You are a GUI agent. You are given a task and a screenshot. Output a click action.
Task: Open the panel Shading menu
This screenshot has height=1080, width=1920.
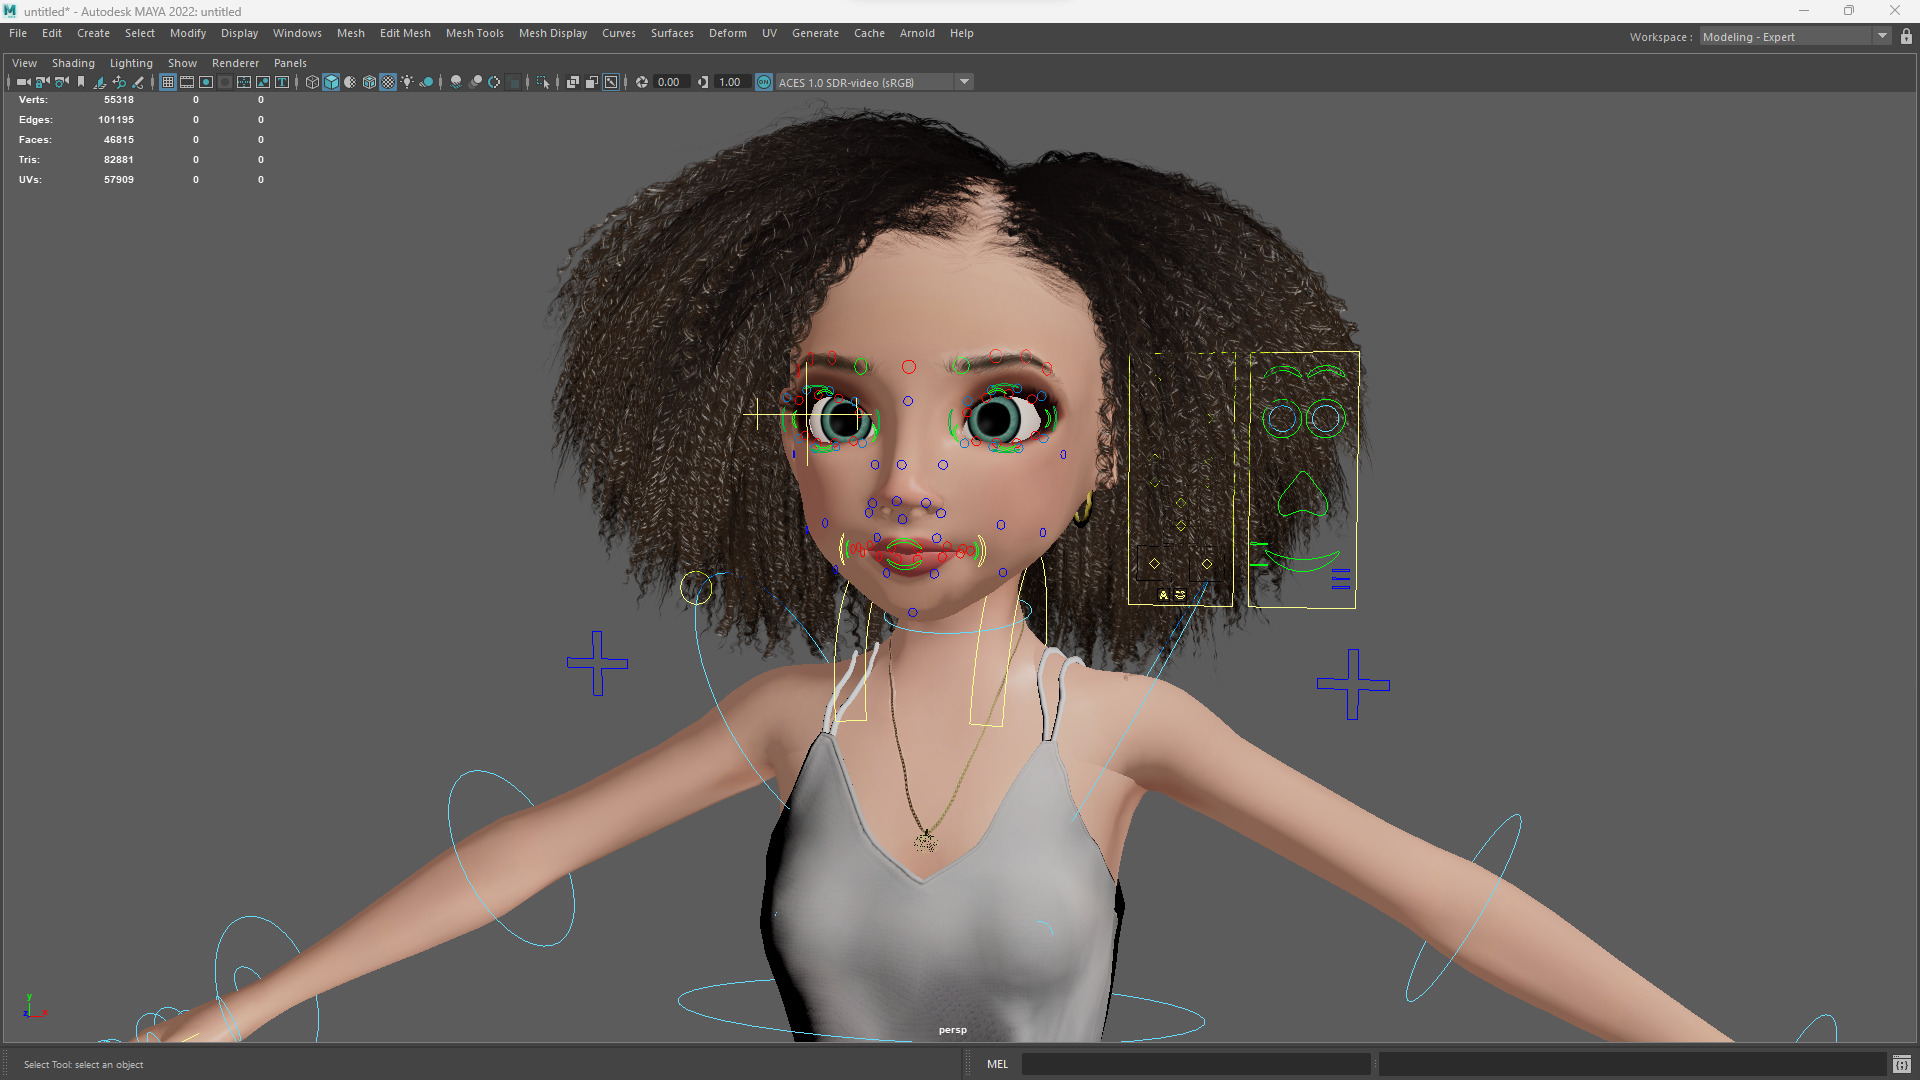tap(73, 63)
